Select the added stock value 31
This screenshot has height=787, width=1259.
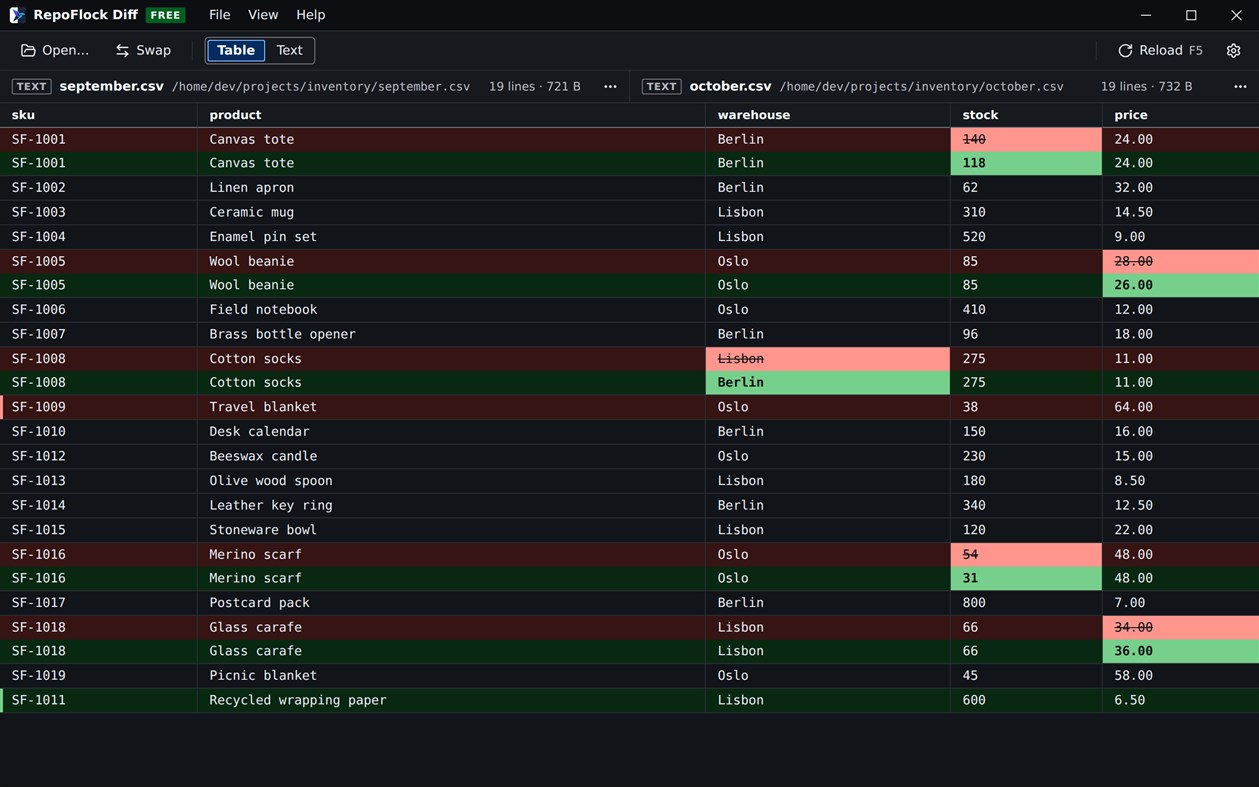tap(1026, 578)
